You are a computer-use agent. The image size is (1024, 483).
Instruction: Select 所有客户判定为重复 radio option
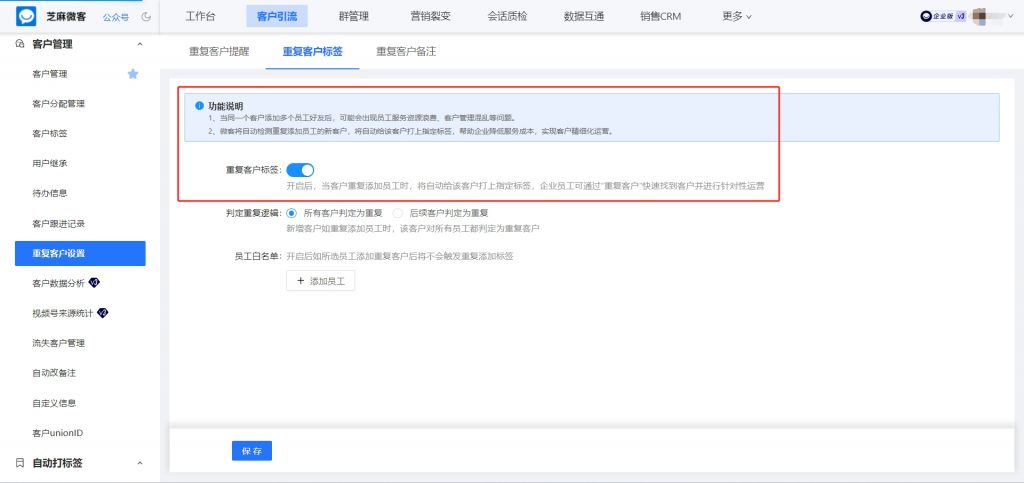292,213
